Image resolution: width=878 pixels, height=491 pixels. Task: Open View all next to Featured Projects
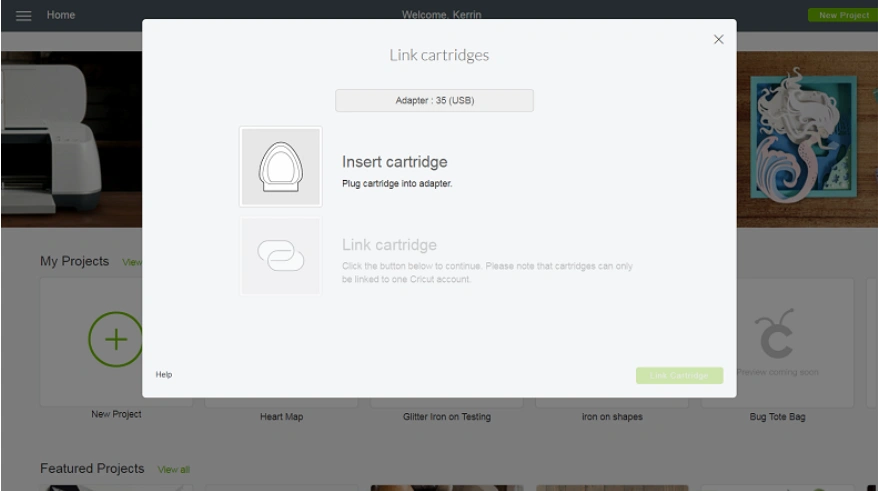click(174, 470)
